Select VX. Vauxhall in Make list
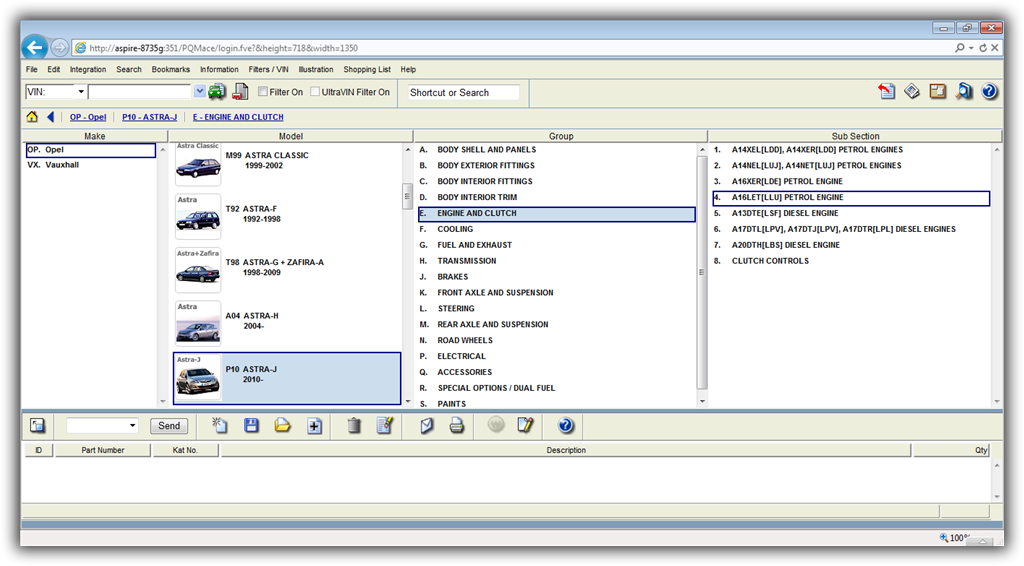 click(90, 165)
